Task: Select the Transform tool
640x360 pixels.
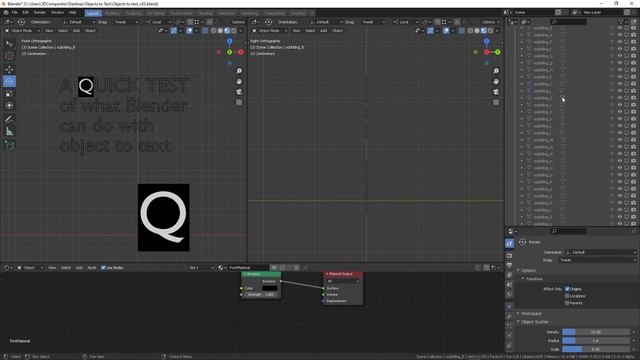Action: pos(9,106)
